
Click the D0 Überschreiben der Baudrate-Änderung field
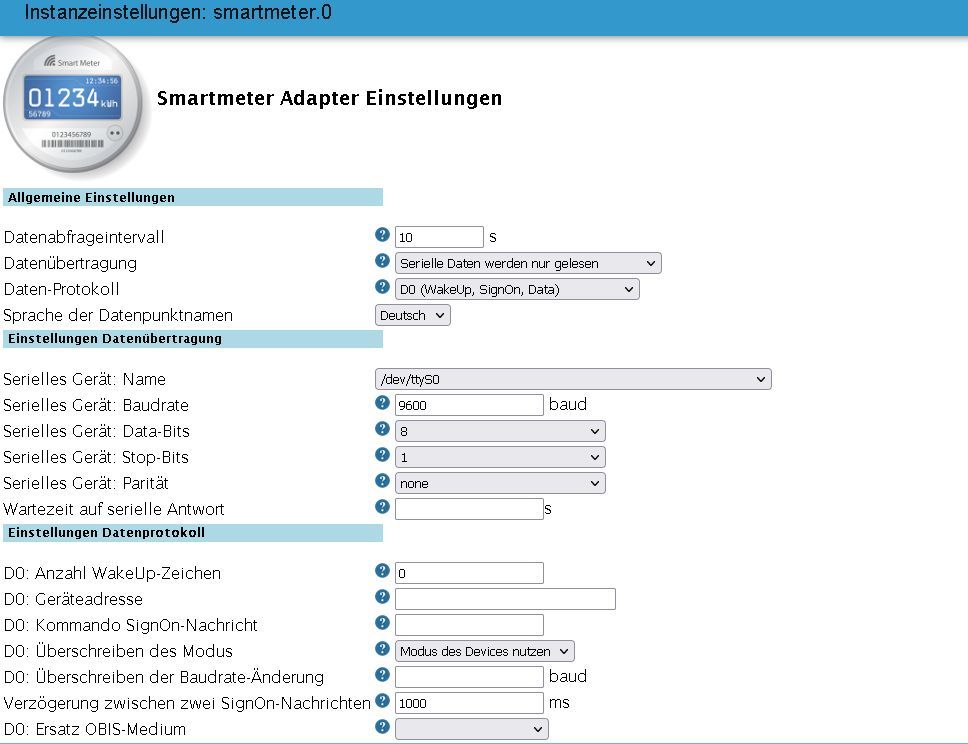(469, 677)
